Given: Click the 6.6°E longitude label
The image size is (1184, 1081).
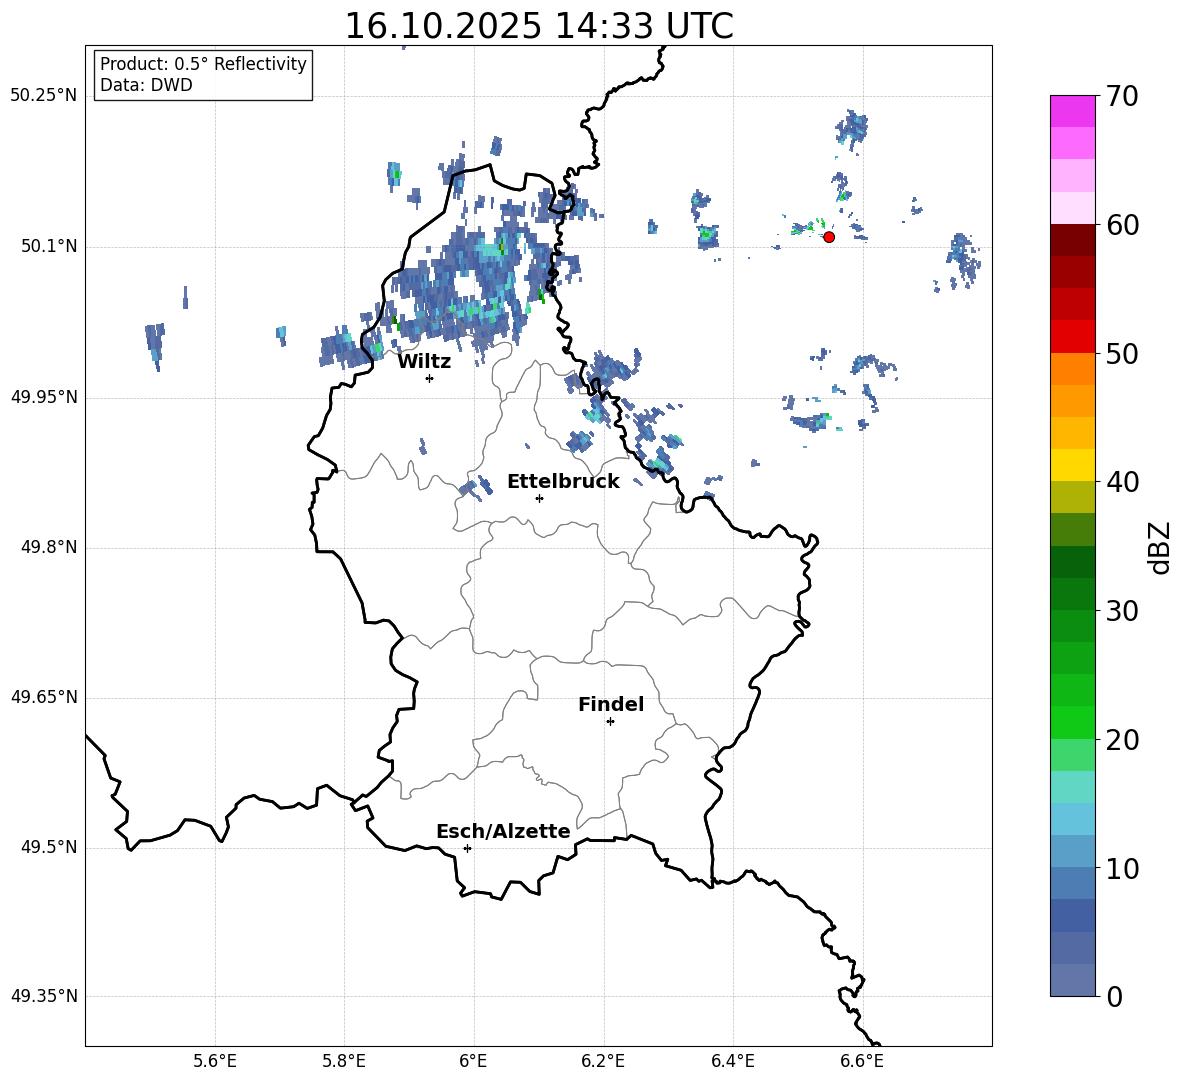Looking at the screenshot, I should click(862, 1061).
